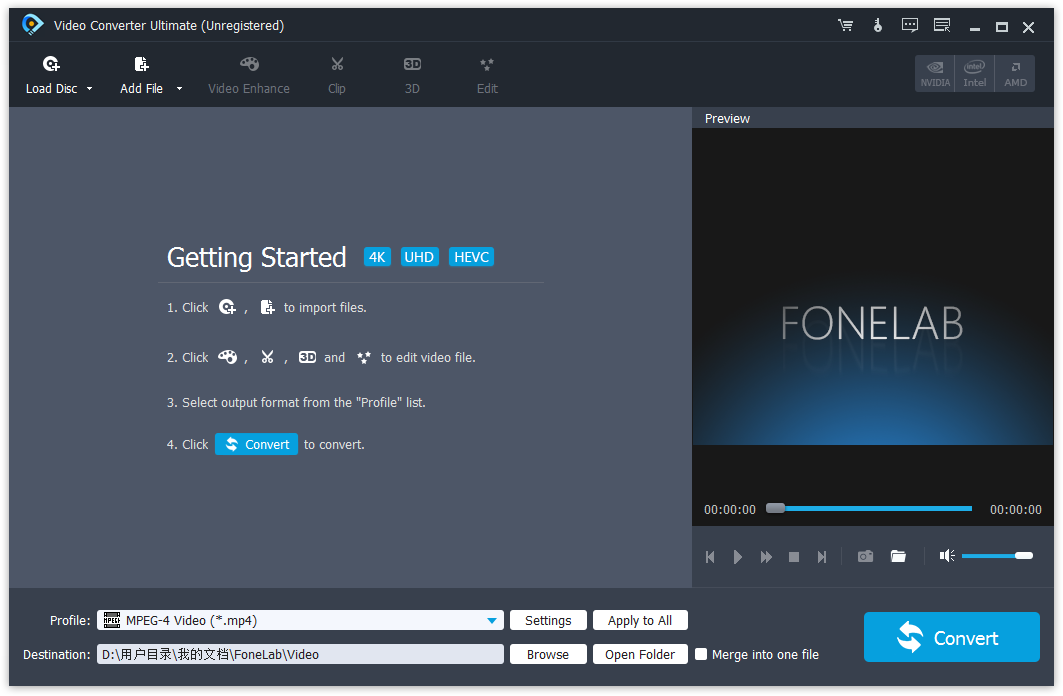Click the 3D icon in step 2
The height and width of the screenshot is (696, 1063).
click(x=307, y=356)
